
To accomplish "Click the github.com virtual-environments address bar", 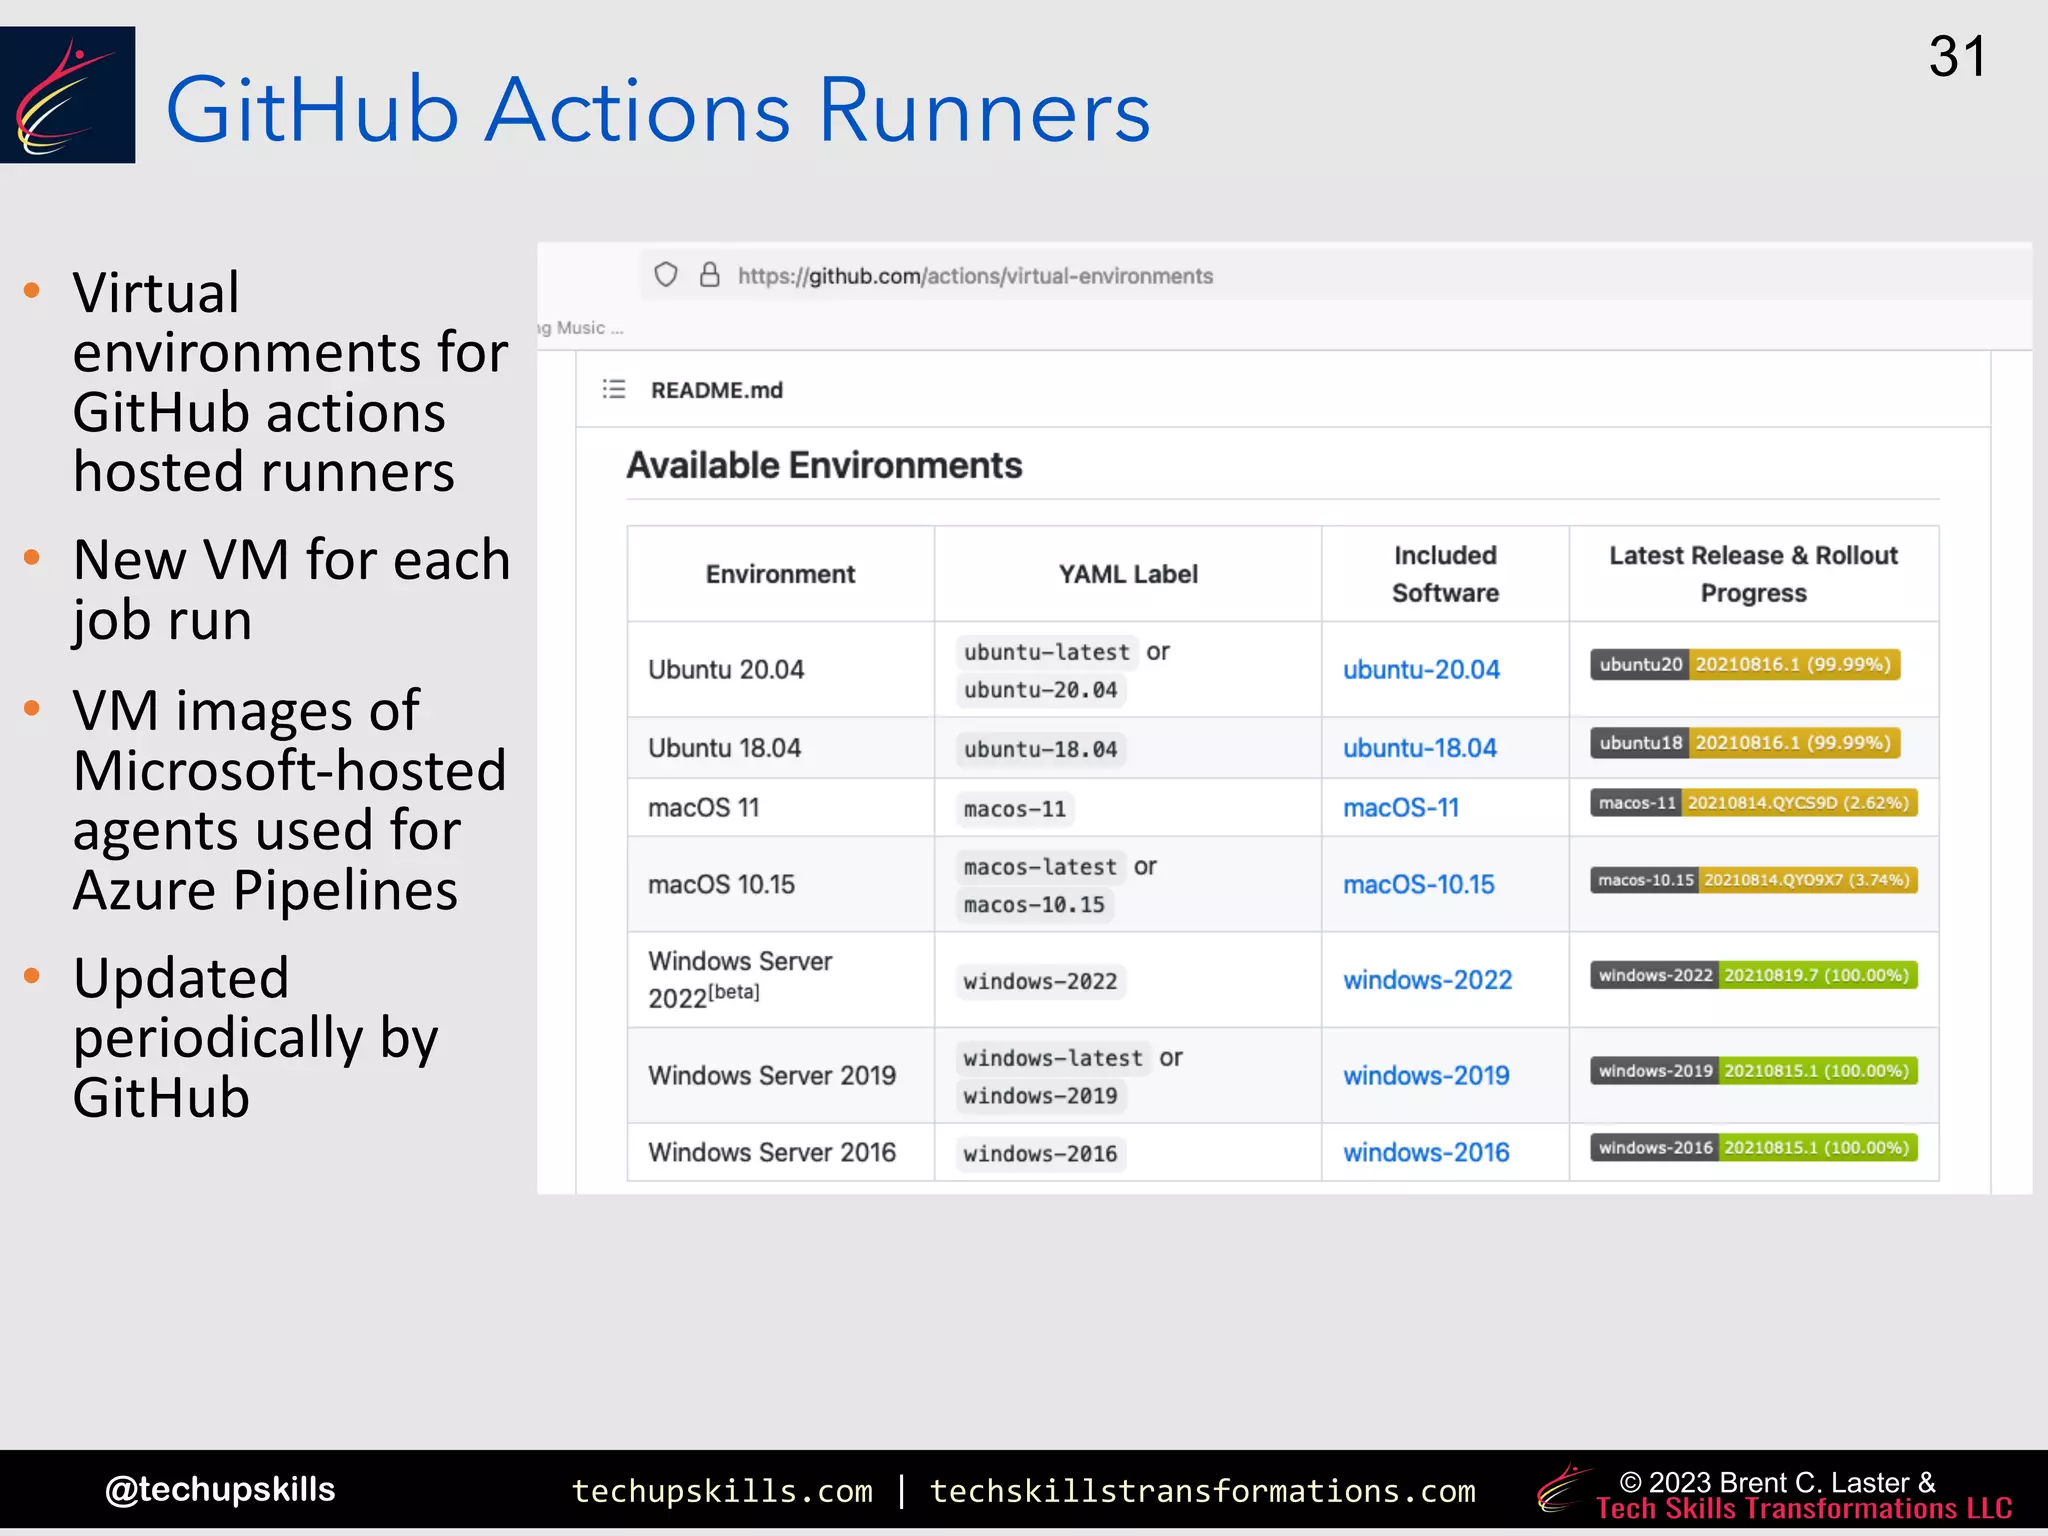I will pyautogui.click(x=975, y=276).
